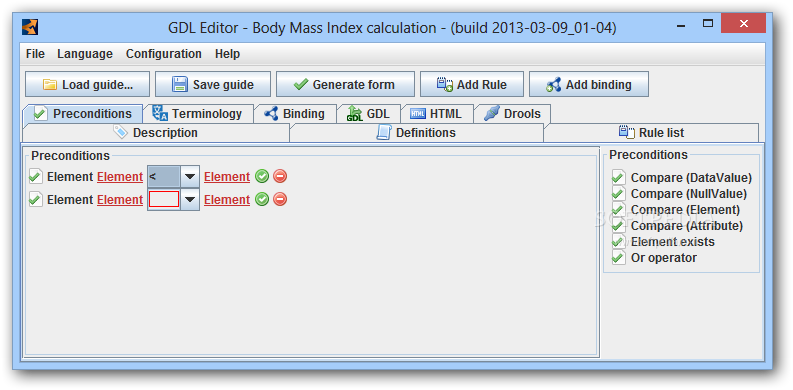
Task: Click the red remove icon on first precondition row
Action: coord(280,176)
